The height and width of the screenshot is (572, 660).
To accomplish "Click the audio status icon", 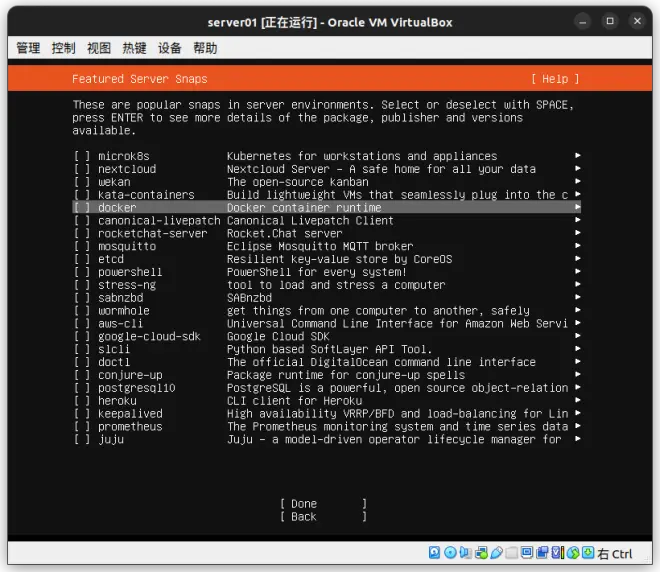I will coord(465,553).
